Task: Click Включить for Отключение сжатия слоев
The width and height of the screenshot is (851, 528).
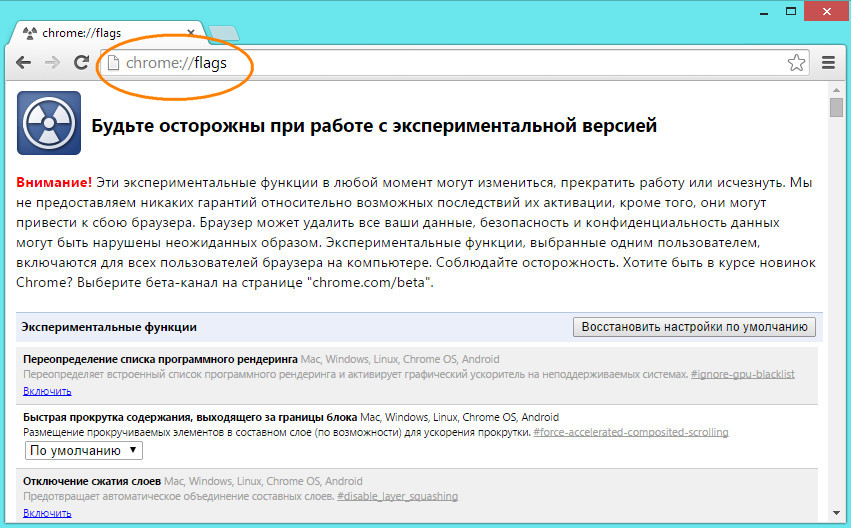Action: pyautogui.click(x=47, y=513)
